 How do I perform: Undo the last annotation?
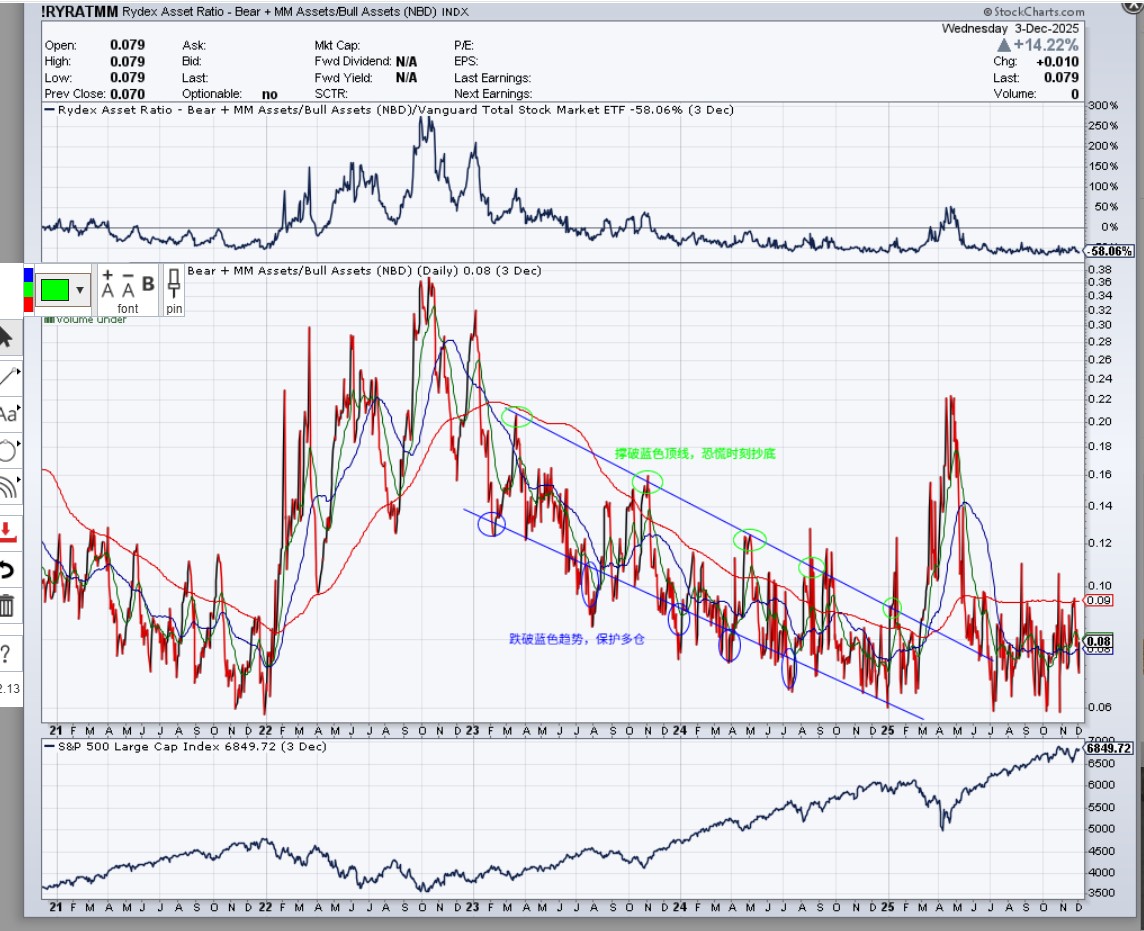(x=8, y=570)
